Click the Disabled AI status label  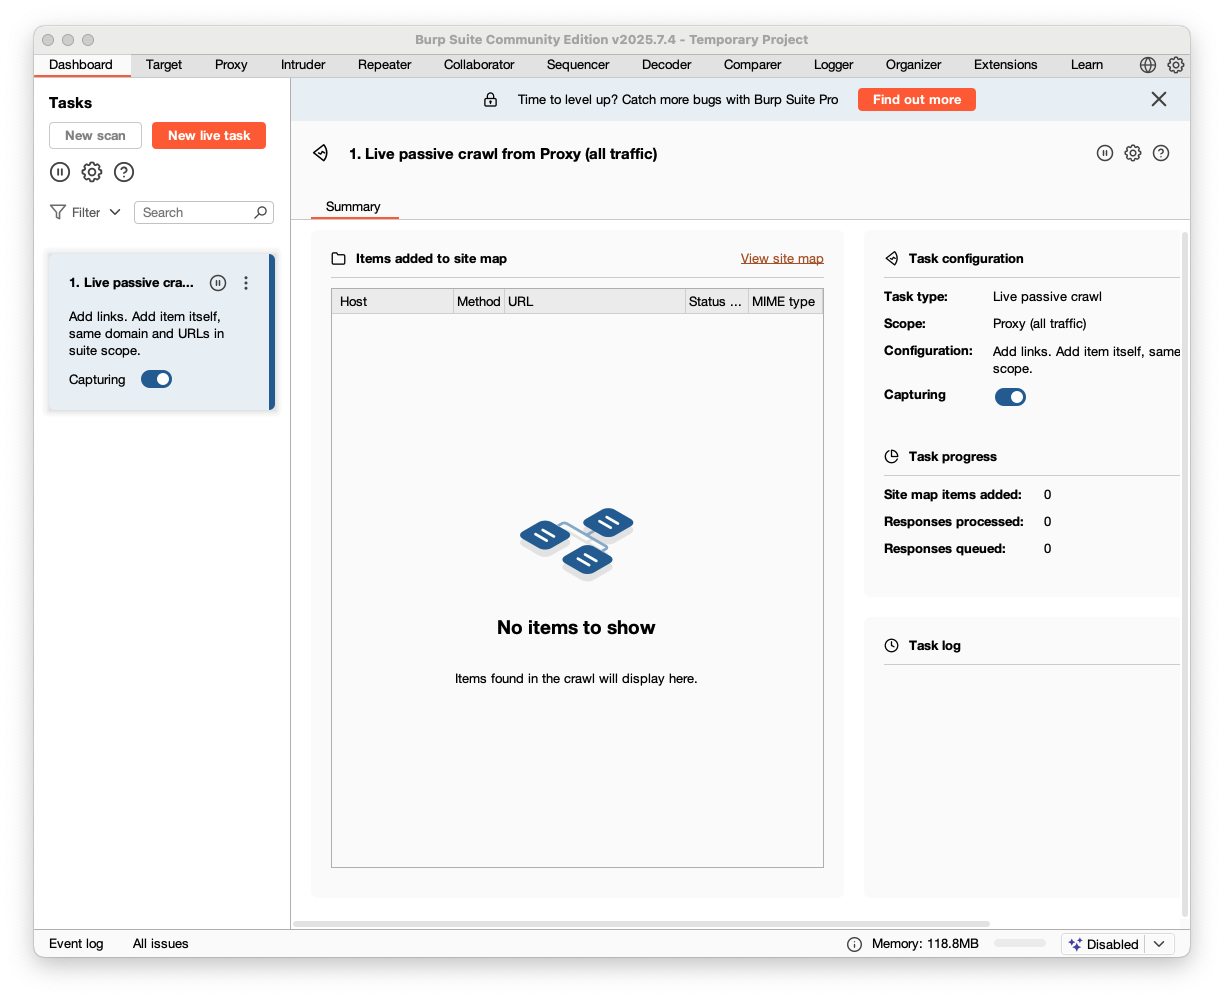click(1112, 944)
